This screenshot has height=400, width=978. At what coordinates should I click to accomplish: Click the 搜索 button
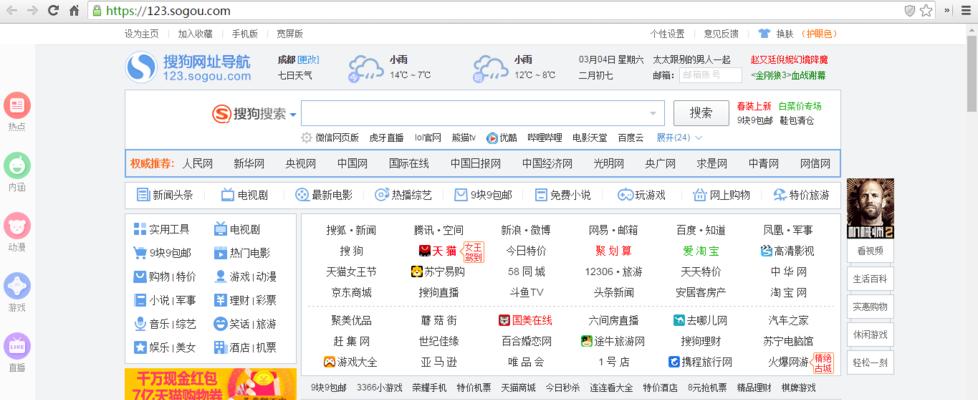point(701,113)
